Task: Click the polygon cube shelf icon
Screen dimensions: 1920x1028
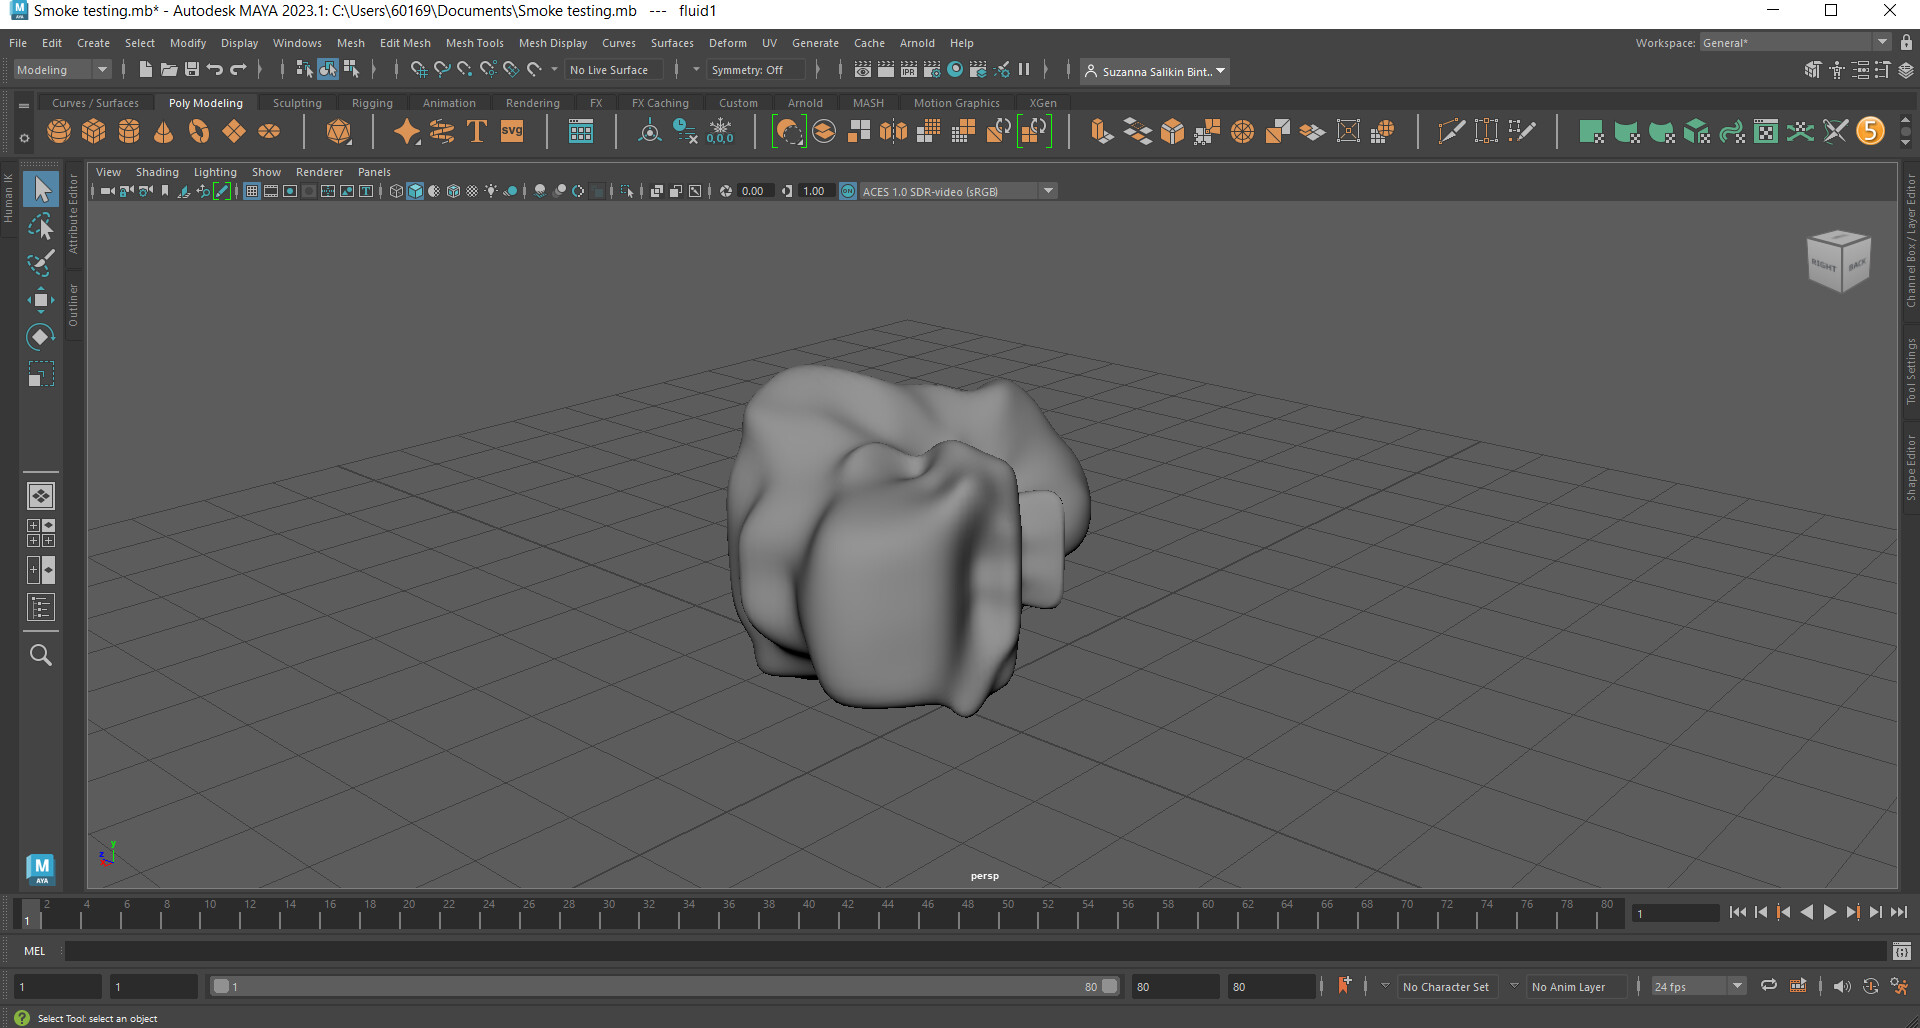Action: click(x=94, y=132)
